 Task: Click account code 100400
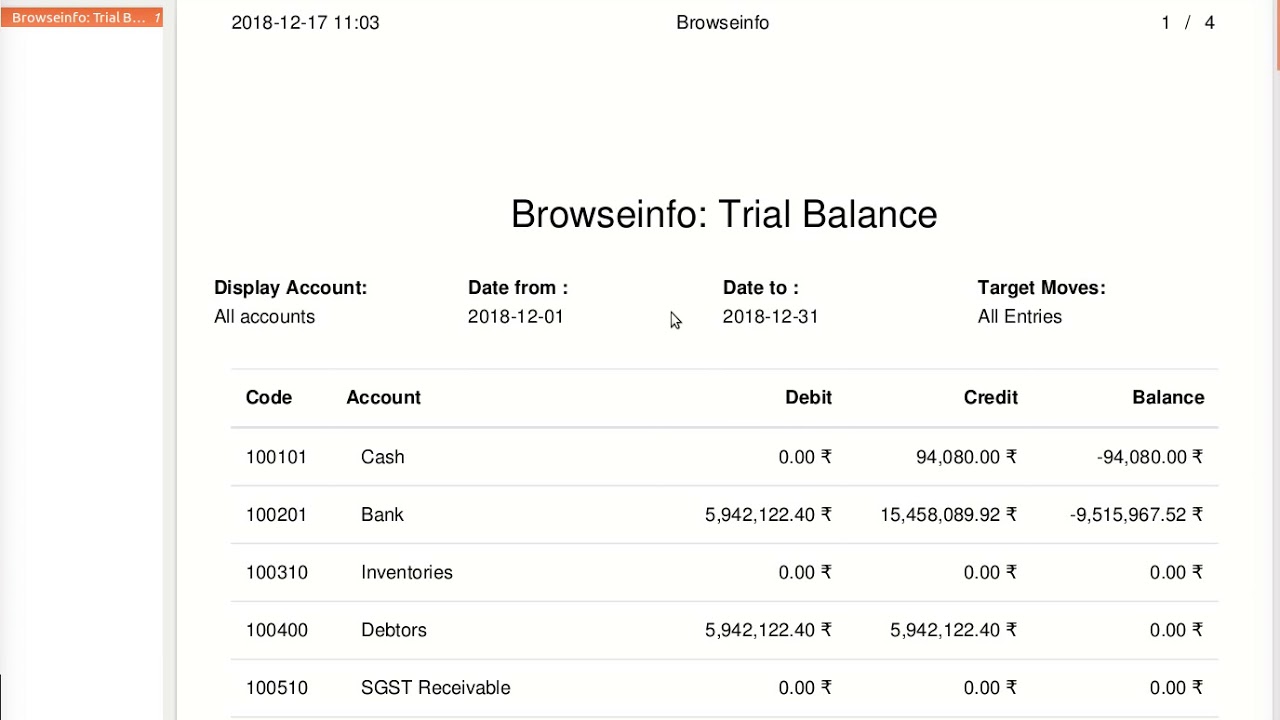pyautogui.click(x=277, y=630)
